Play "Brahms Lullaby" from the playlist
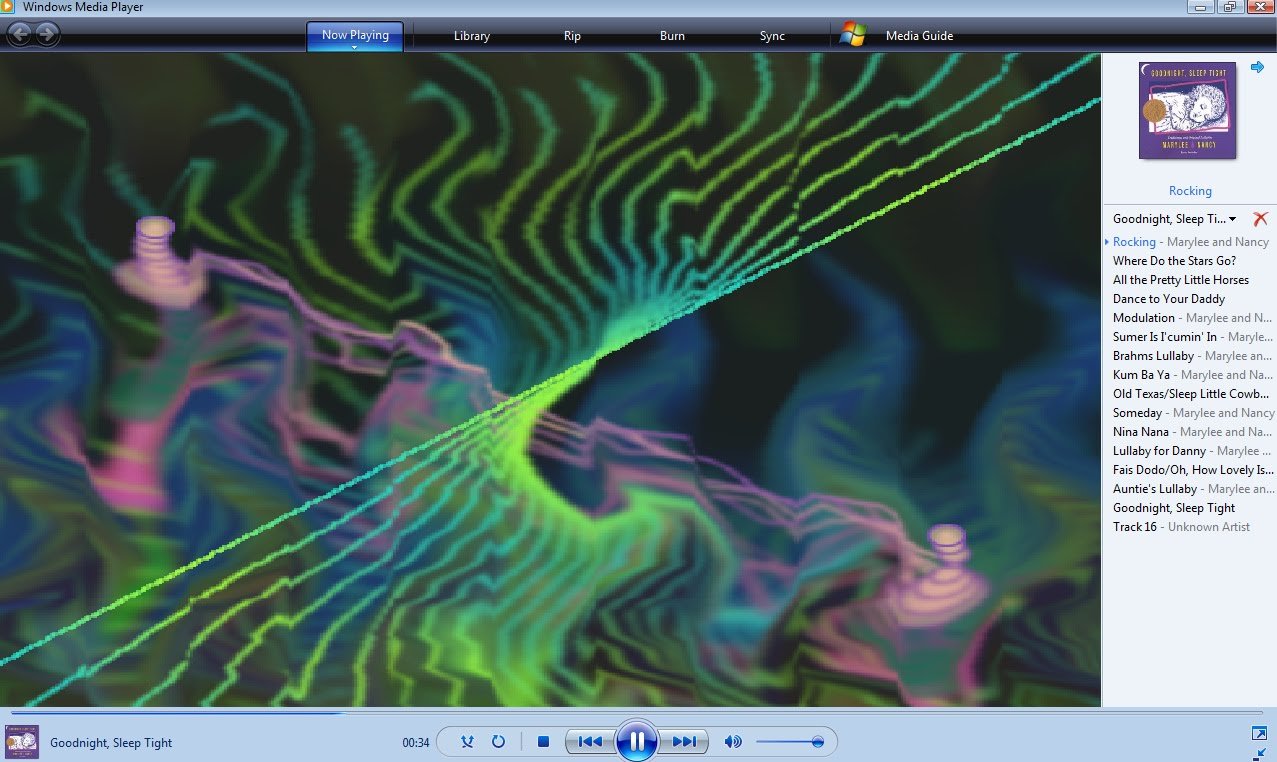This screenshot has width=1277, height=762. click(x=1153, y=356)
